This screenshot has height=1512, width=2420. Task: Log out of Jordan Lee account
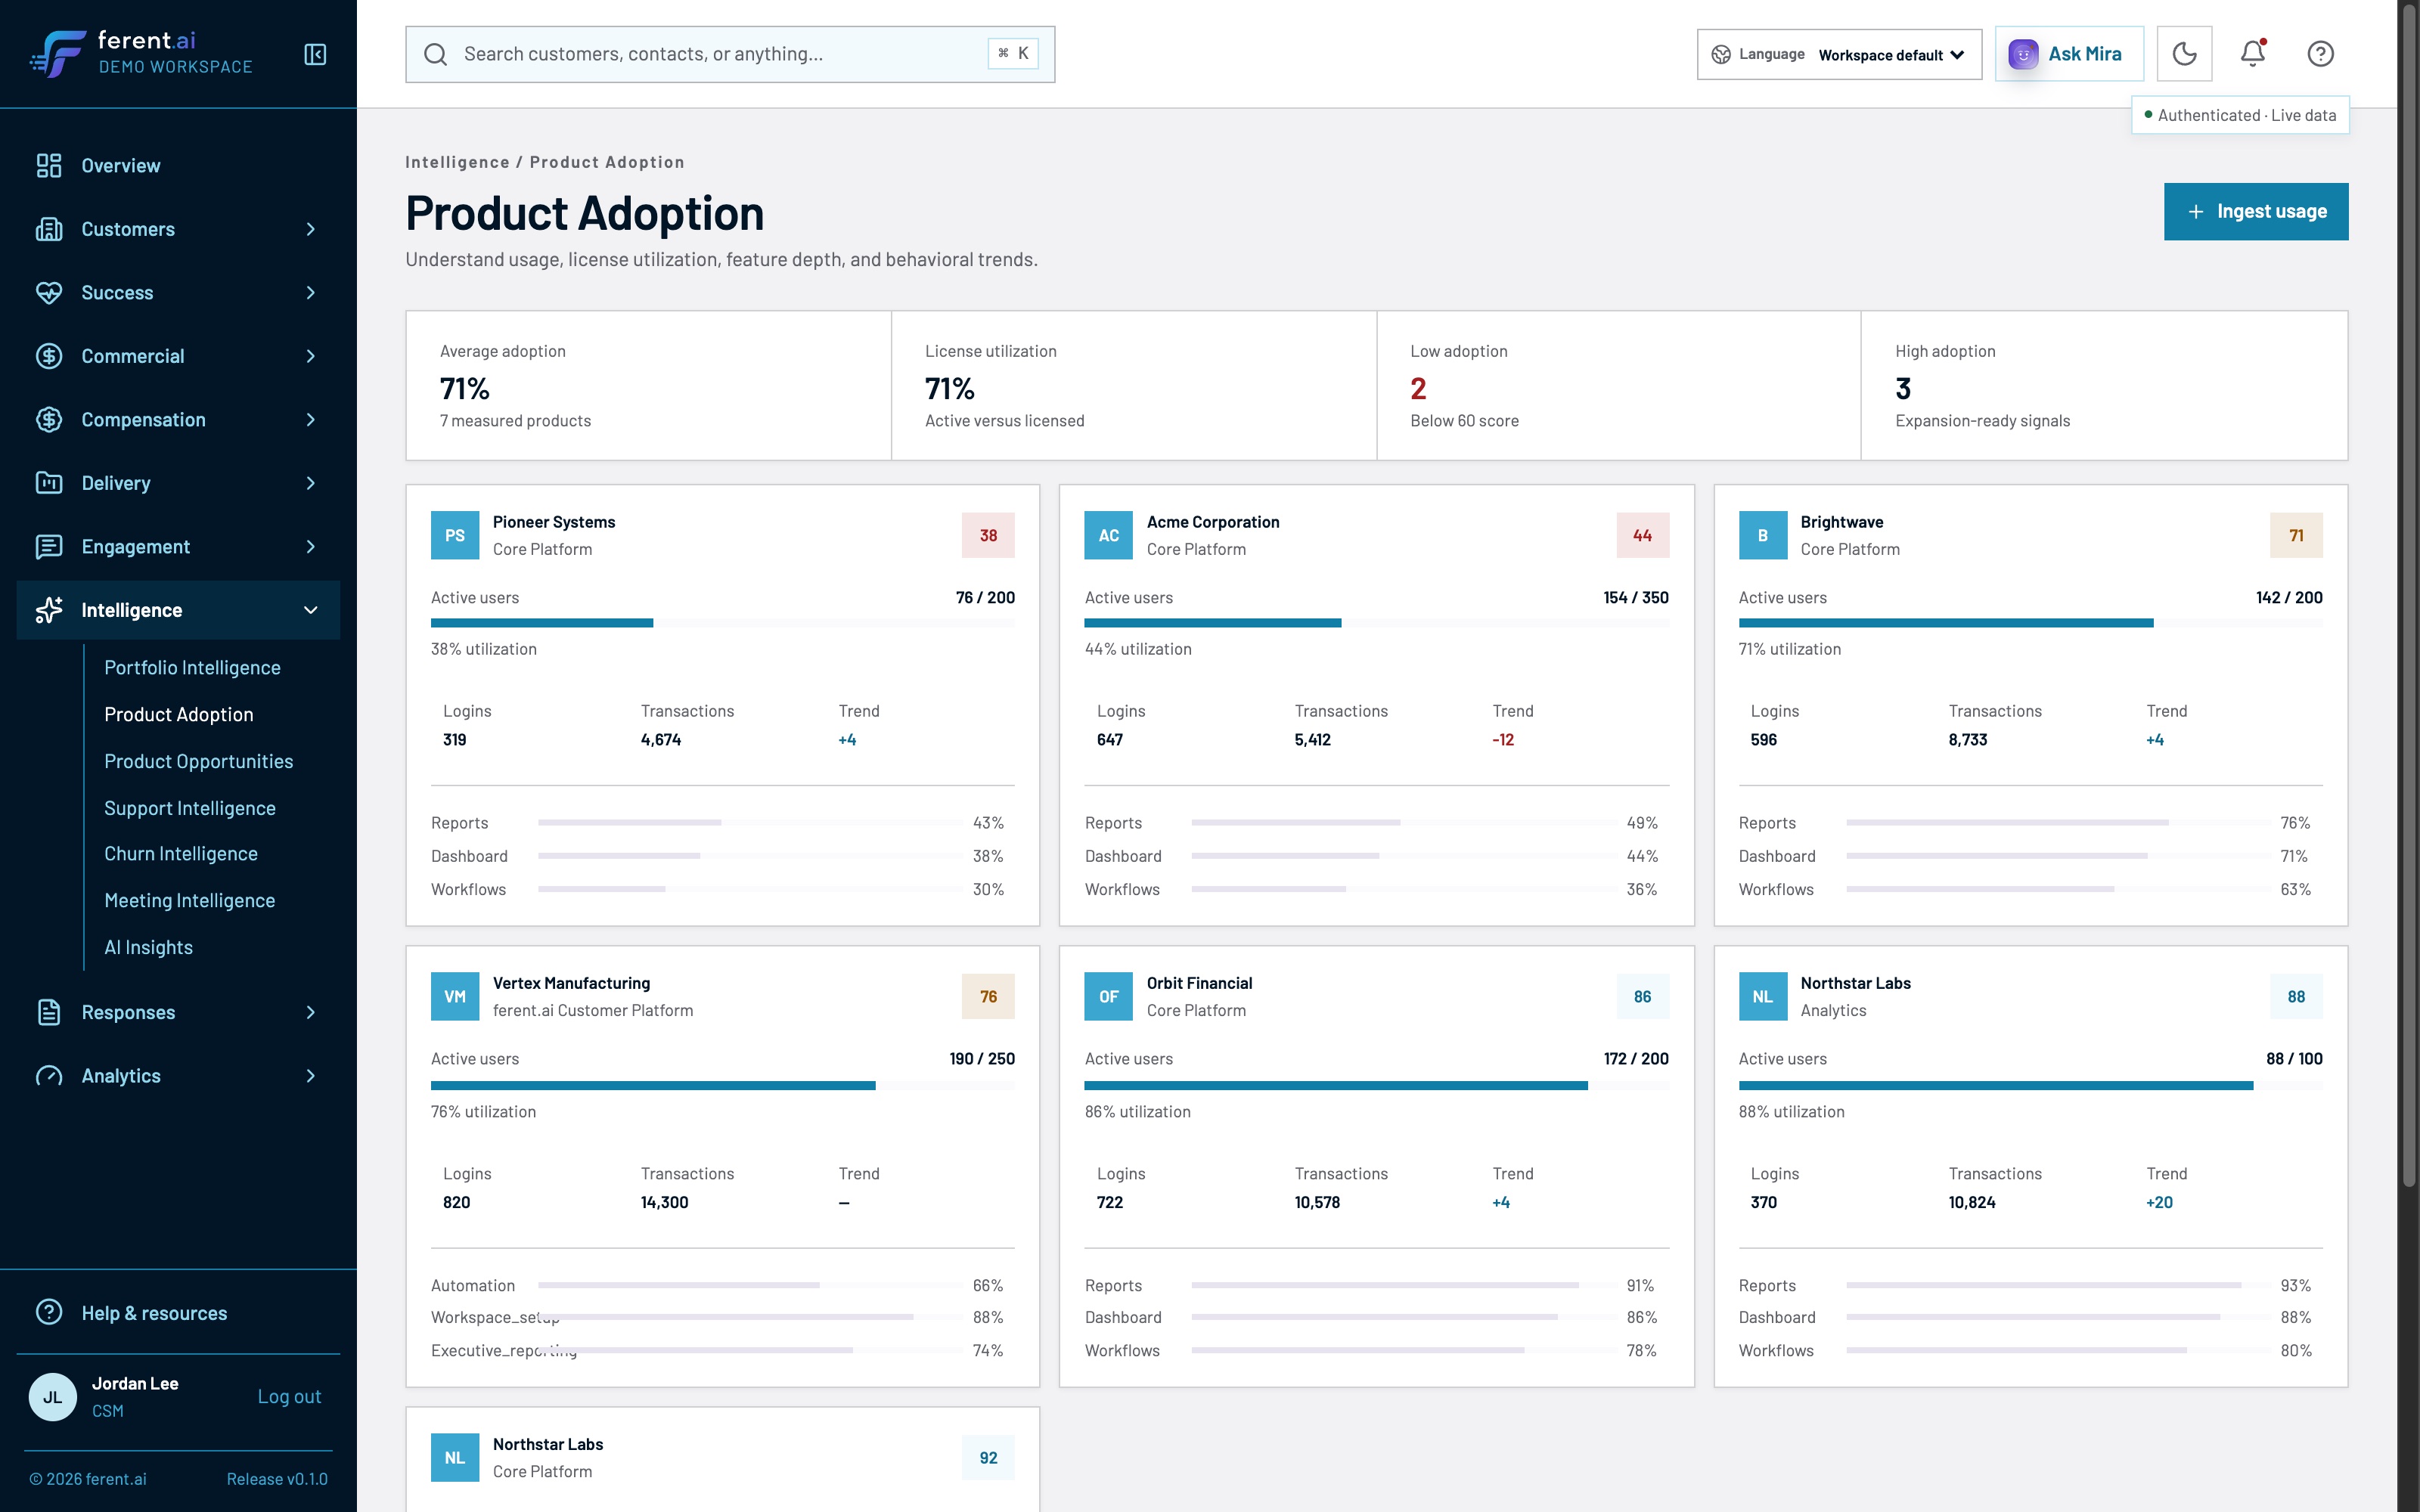(289, 1396)
